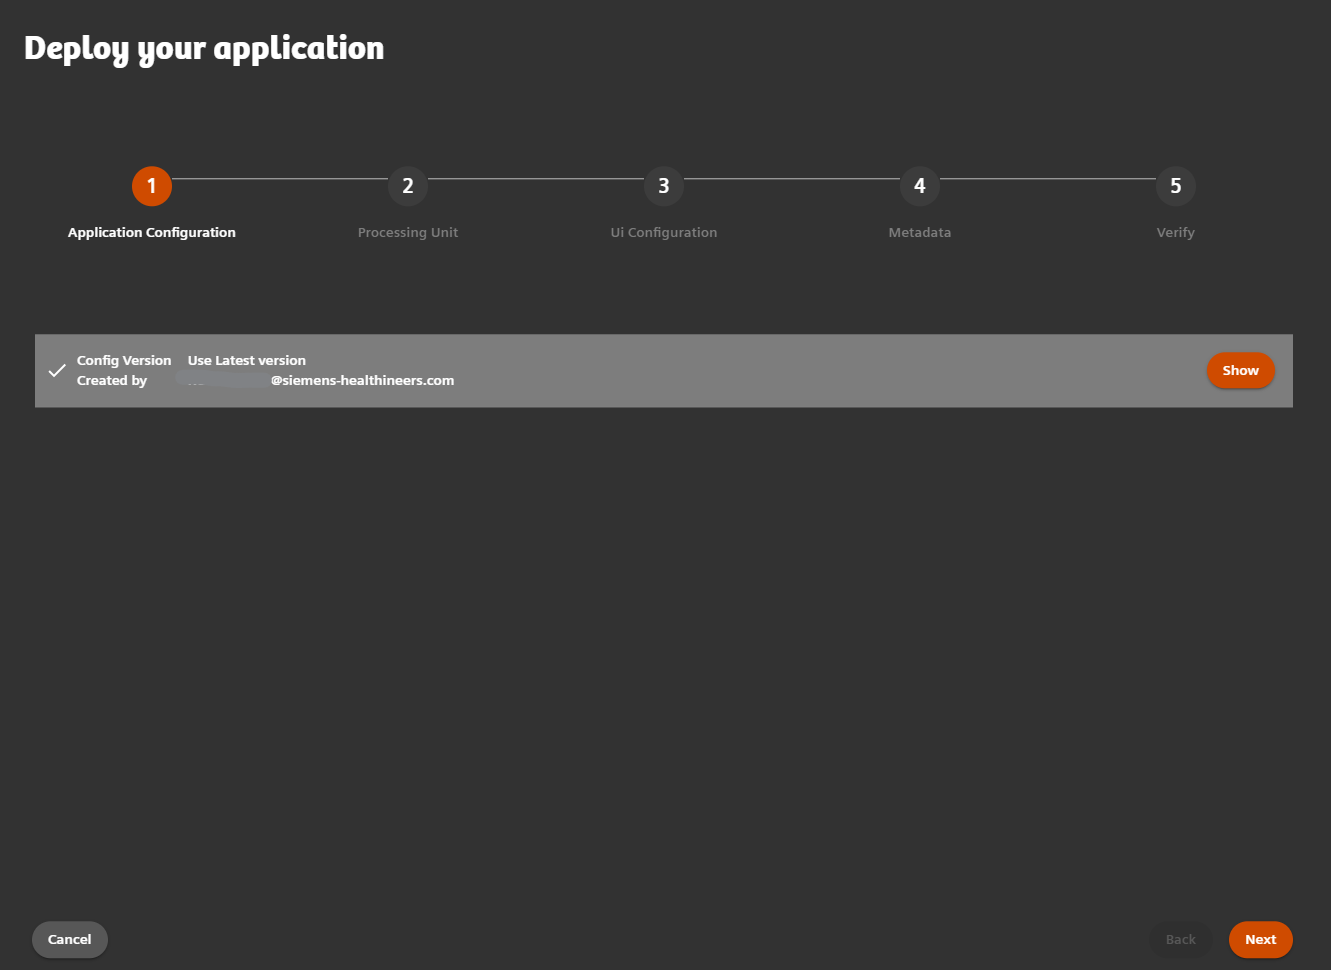Click the checkmark beside Config Version
Image resolution: width=1331 pixels, height=970 pixels.
point(57,370)
